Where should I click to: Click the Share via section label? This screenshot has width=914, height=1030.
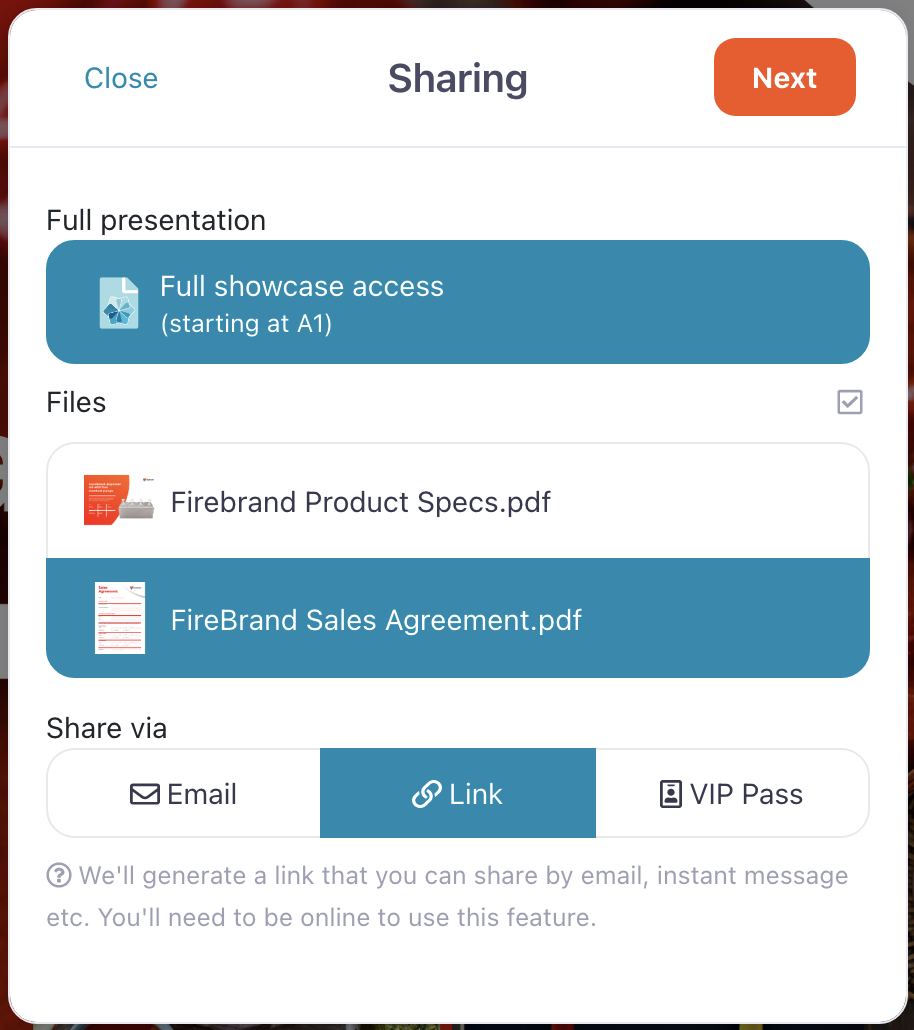click(107, 728)
